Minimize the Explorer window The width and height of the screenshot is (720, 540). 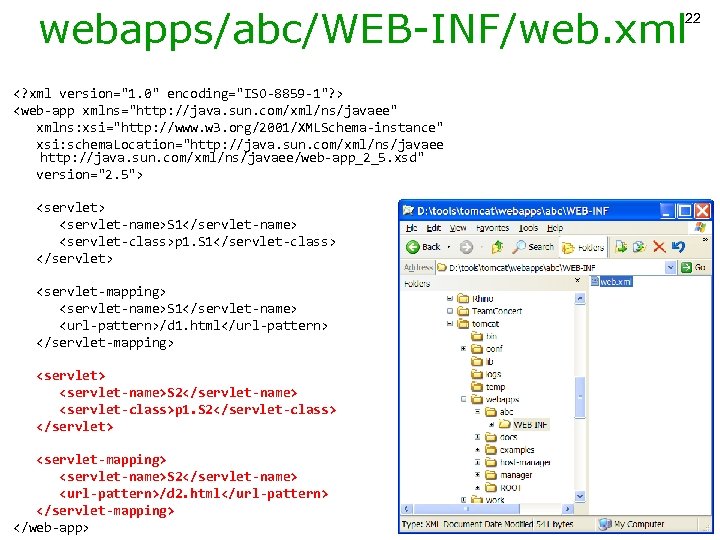click(667, 211)
